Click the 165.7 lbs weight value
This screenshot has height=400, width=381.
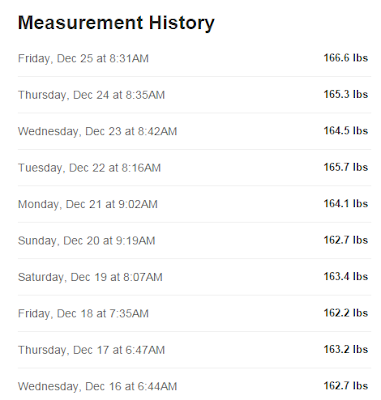coord(346,167)
